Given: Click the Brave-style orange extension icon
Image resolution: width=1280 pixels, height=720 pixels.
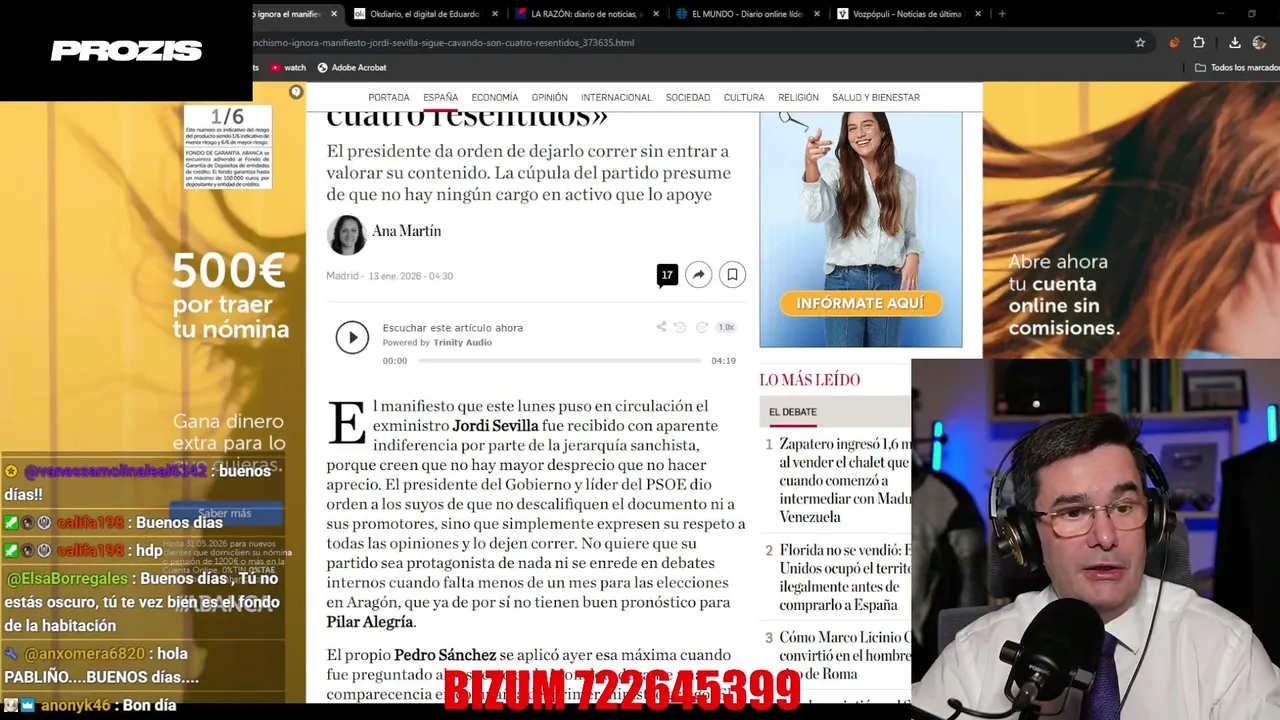Looking at the screenshot, I should 1174,43.
